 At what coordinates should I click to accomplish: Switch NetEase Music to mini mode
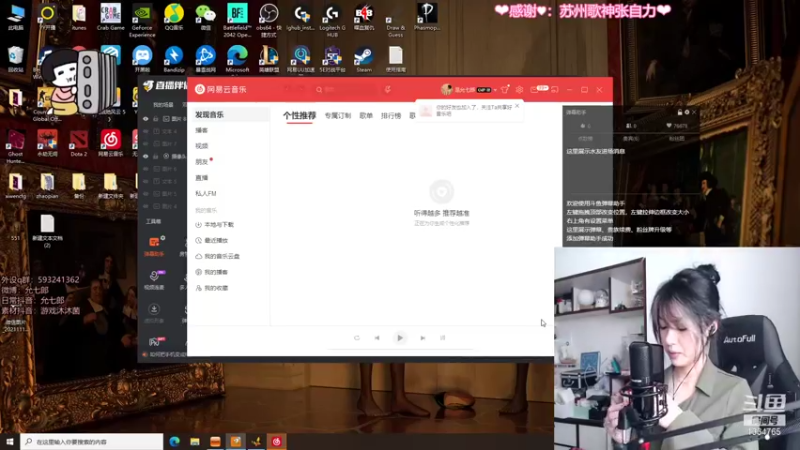click(x=555, y=89)
